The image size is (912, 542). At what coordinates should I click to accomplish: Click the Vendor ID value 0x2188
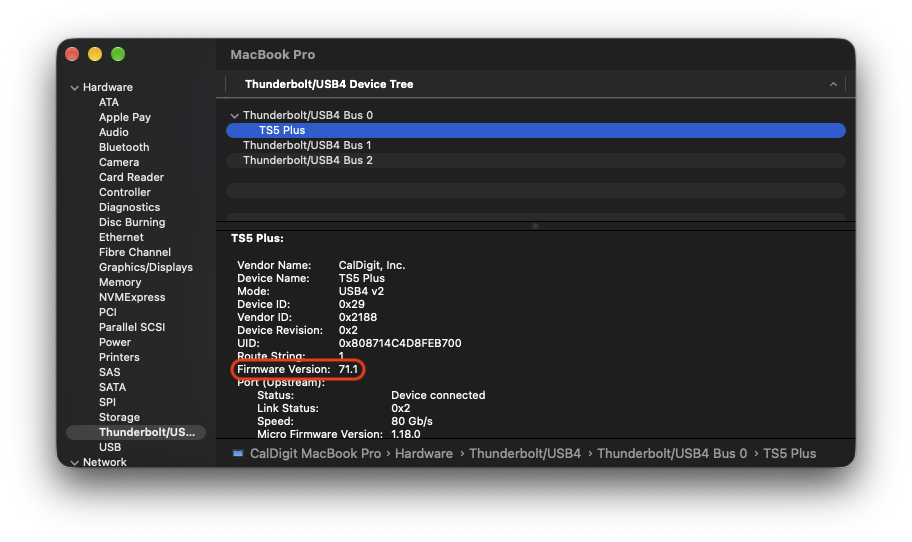(358, 318)
